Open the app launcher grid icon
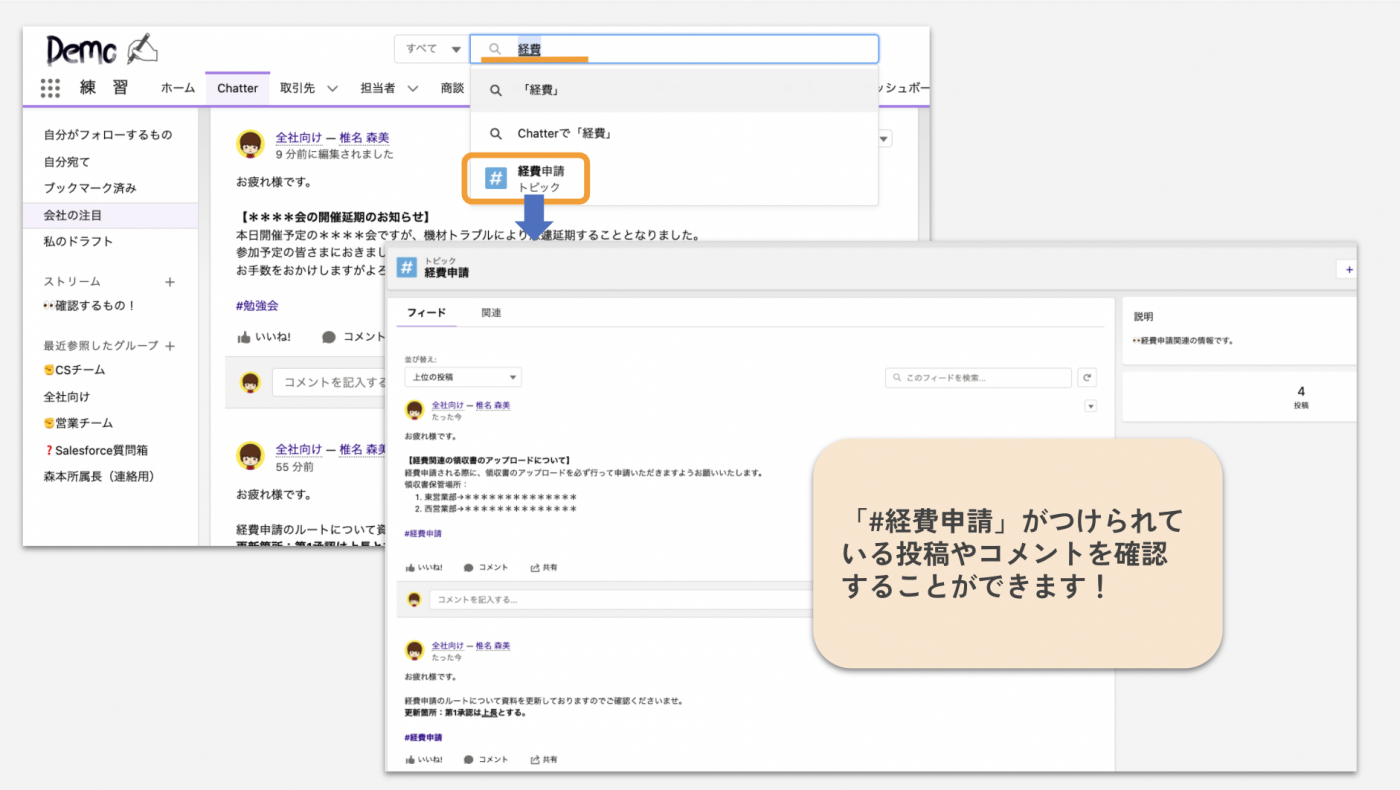Screen dimensions: 1400x790 tap(51, 88)
